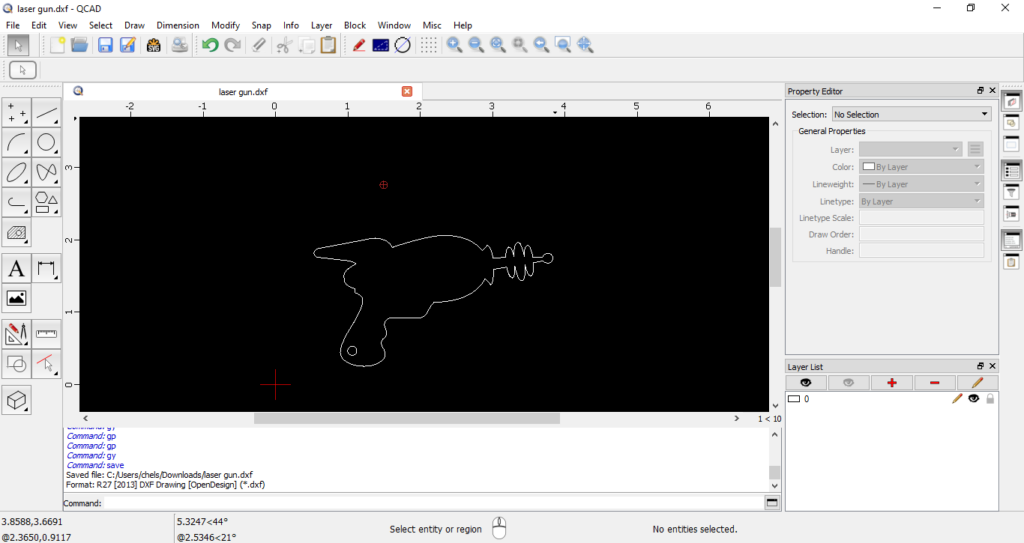Click the New drawing icon

(x=57, y=45)
